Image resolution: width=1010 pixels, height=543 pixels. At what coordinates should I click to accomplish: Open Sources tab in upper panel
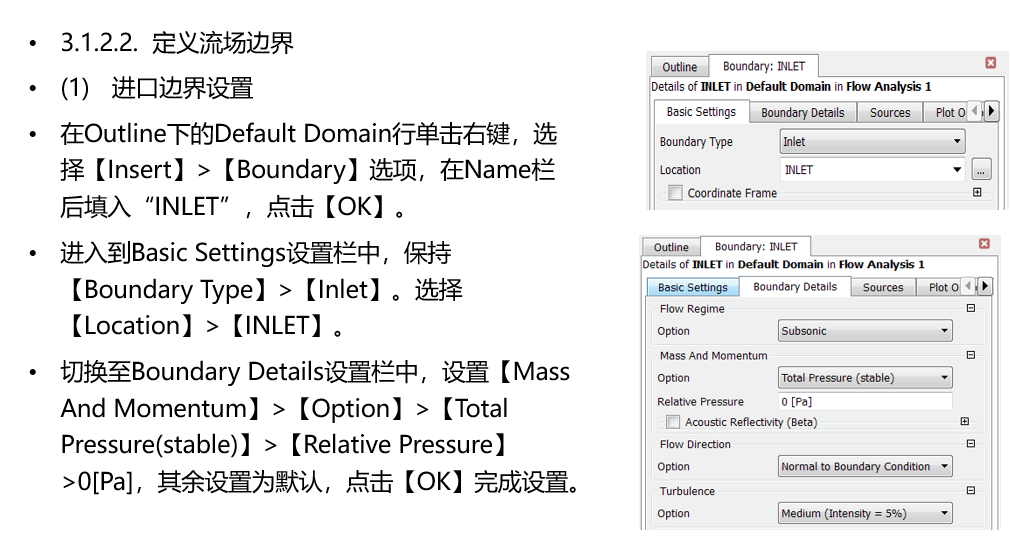pos(890,113)
